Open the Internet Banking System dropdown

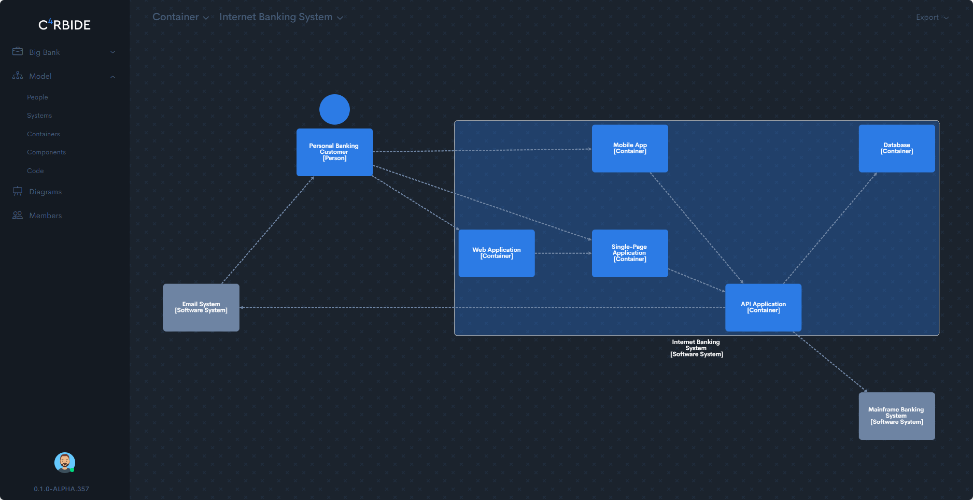pos(281,17)
